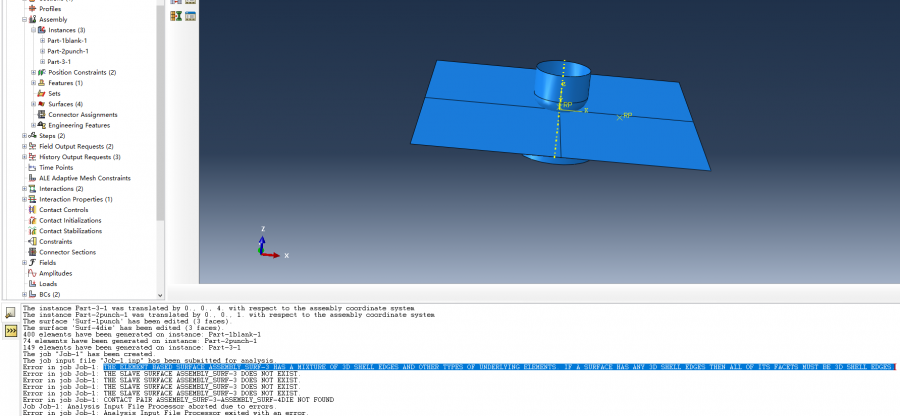Screen dimensions: 900x416
Task: Expand History Output Requests (3) node
Action: [25, 157]
